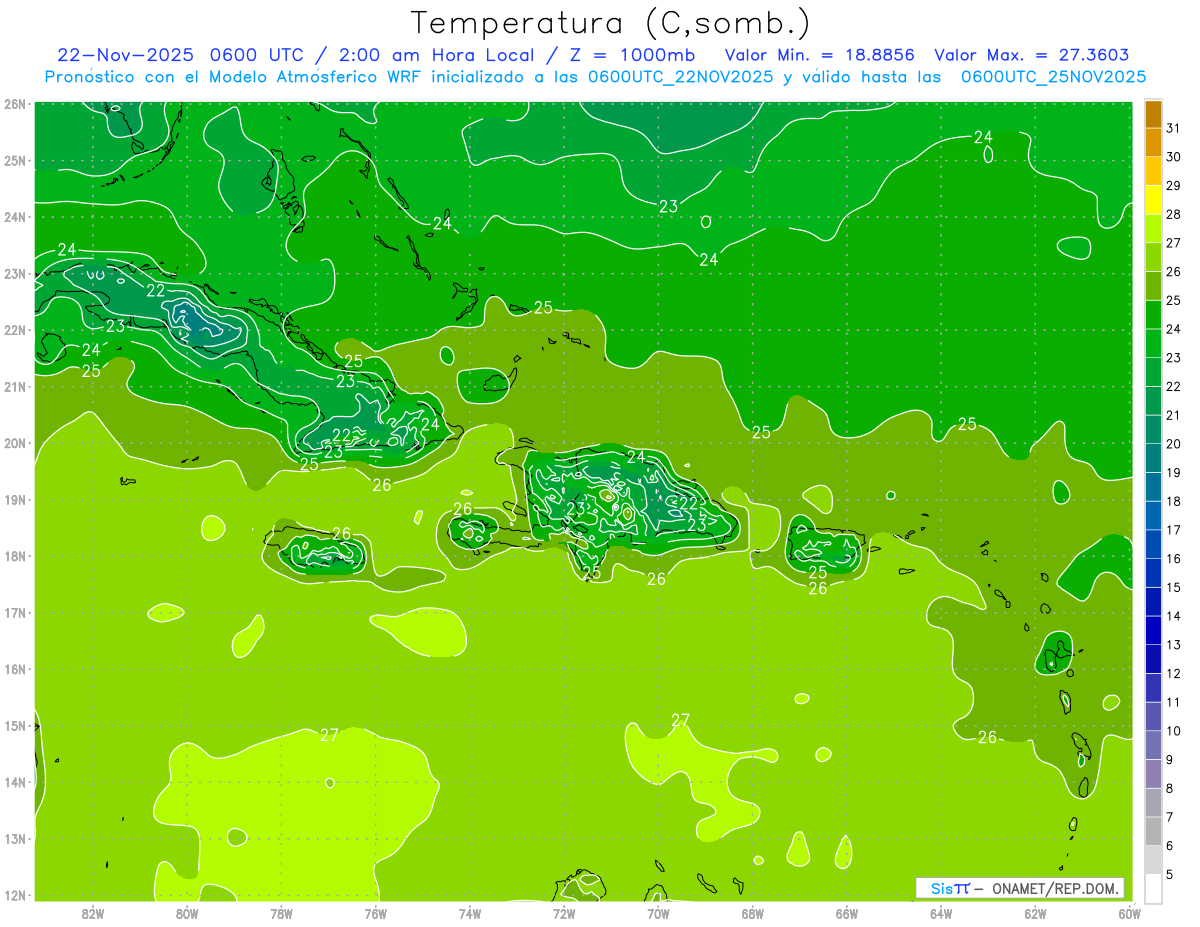Click the legend scale label 31
1200x927 pixels.
tap(1173, 128)
